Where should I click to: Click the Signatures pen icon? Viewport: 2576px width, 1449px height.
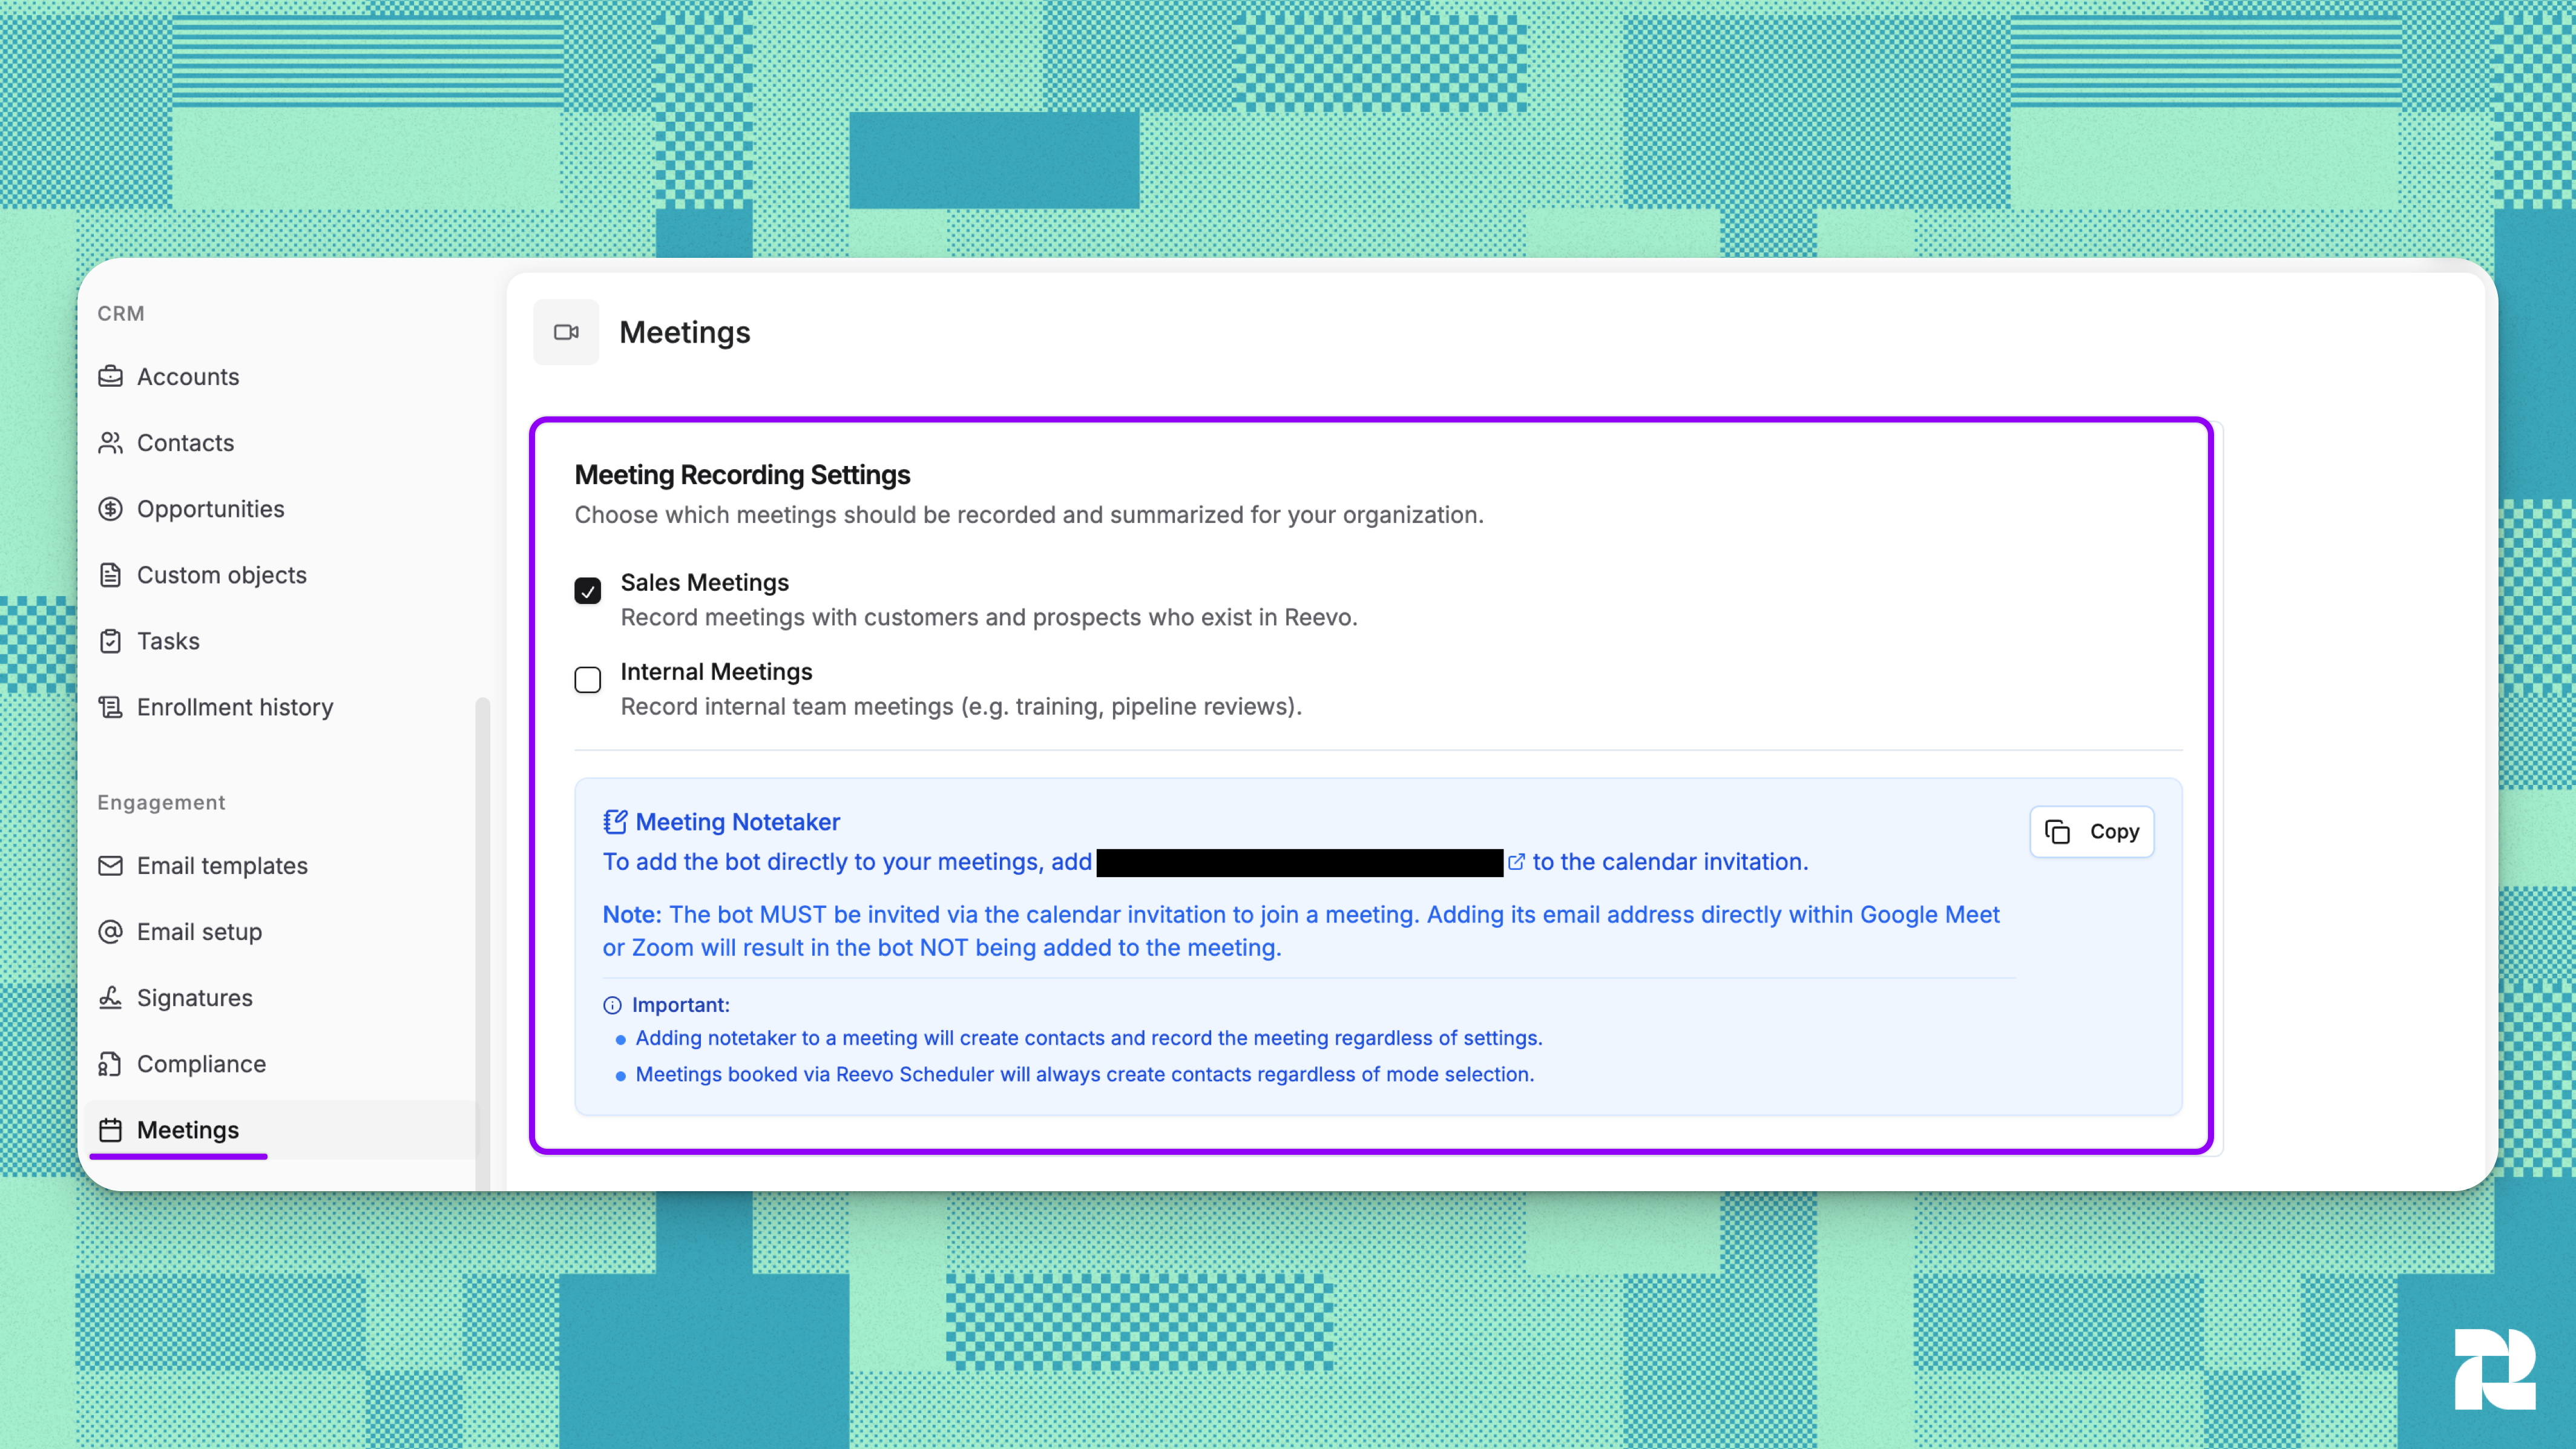tap(110, 998)
